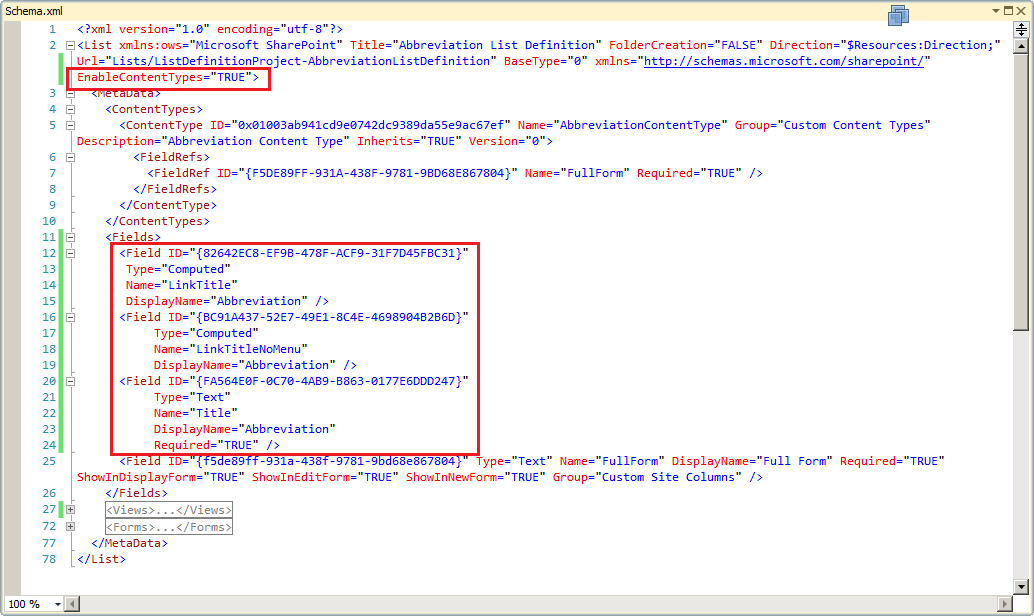Collapse the MetaData node on line 3

coord(70,93)
